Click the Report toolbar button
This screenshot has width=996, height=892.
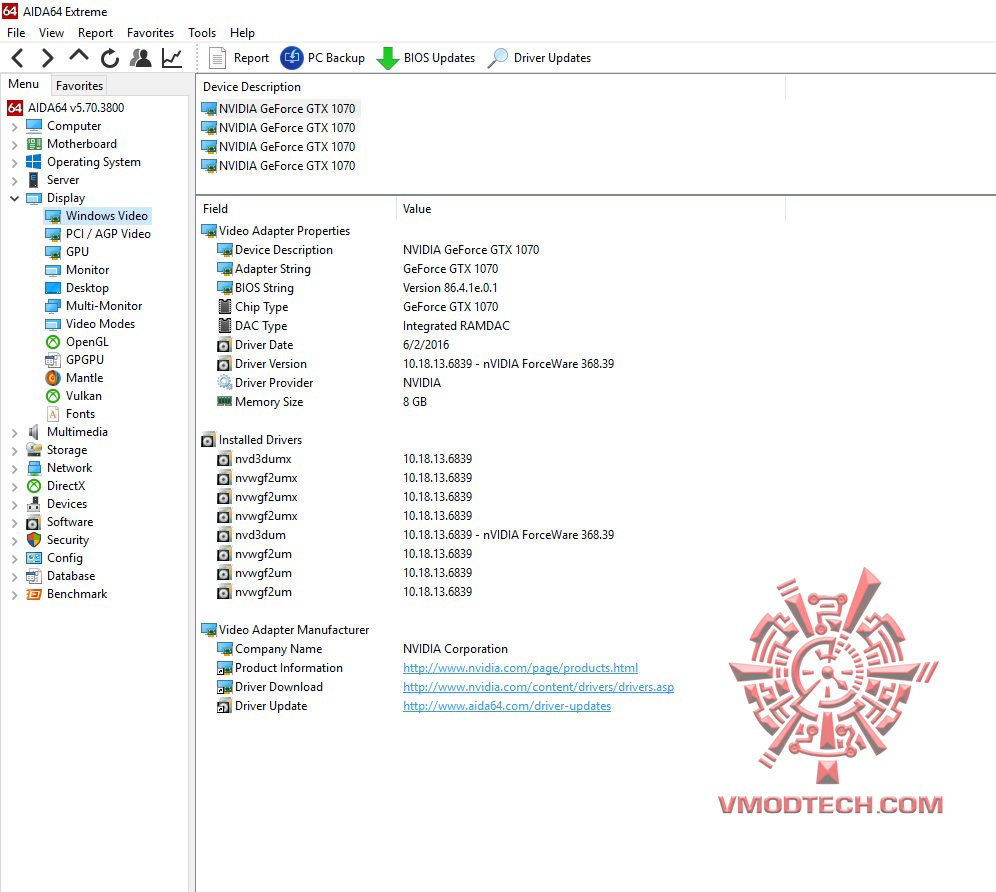point(239,58)
